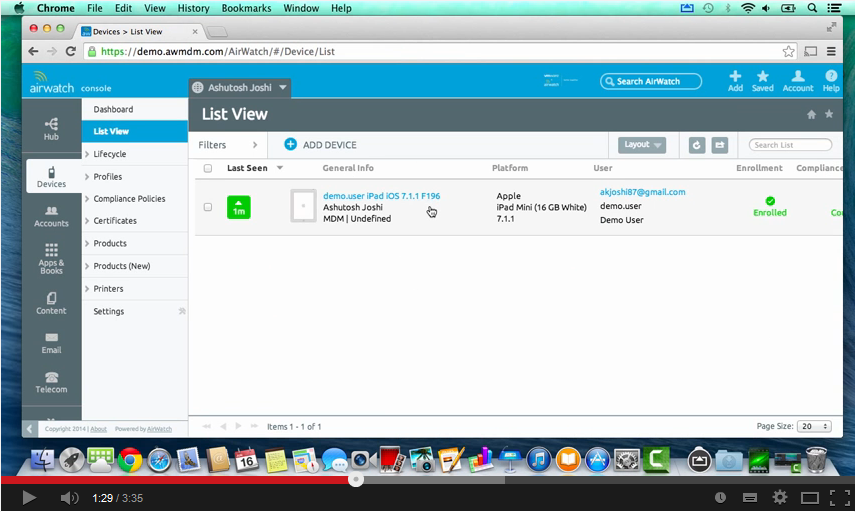Expand the Filters panel
855x512 pixels.
[x=227, y=145]
